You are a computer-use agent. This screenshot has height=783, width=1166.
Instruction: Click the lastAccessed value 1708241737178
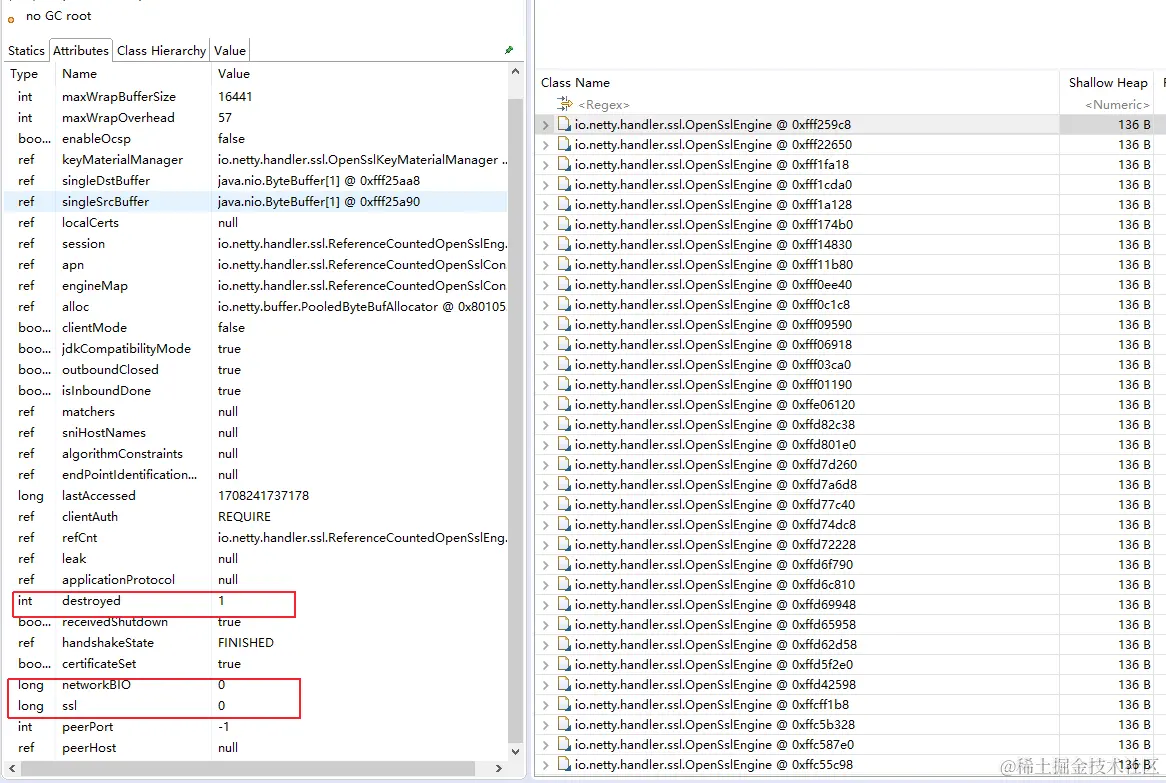pyautogui.click(x=263, y=496)
